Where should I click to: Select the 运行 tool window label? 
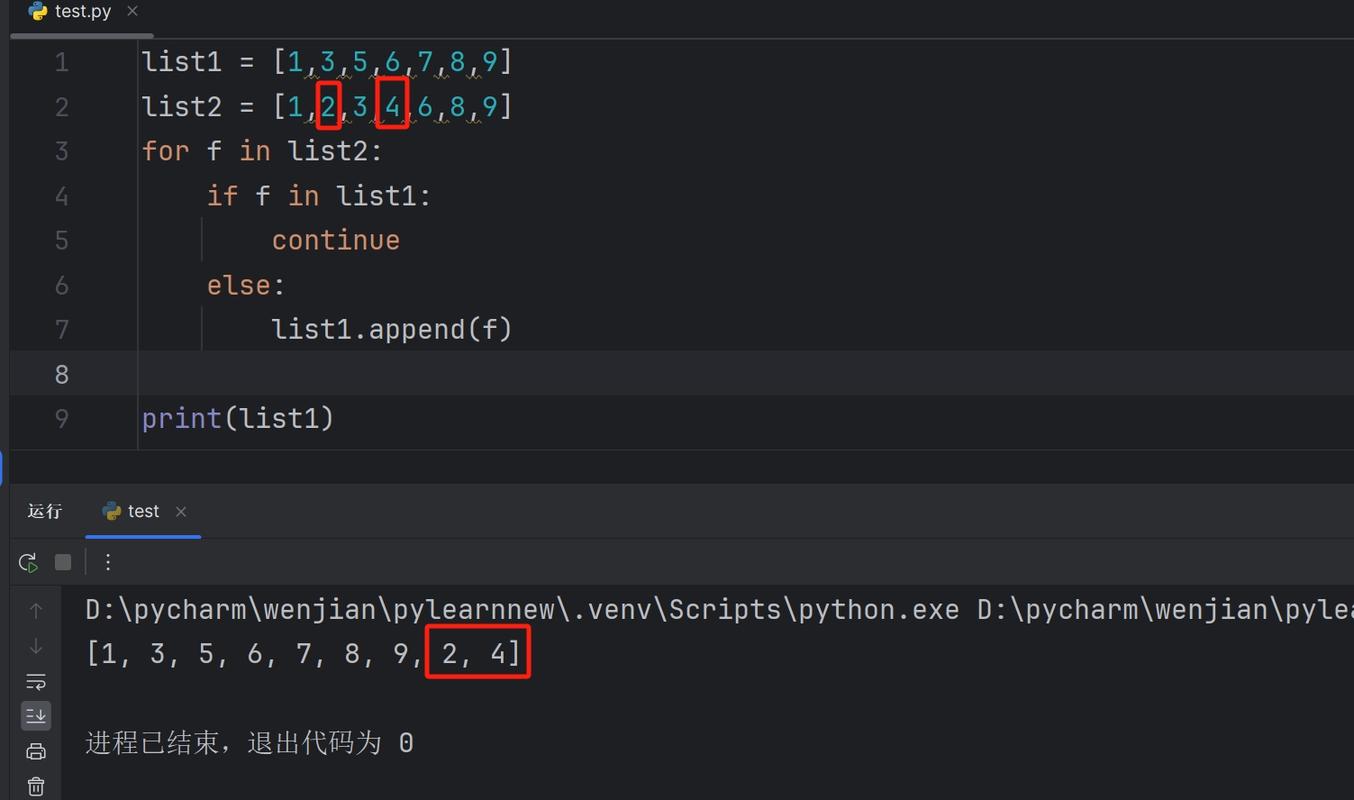(x=44, y=511)
